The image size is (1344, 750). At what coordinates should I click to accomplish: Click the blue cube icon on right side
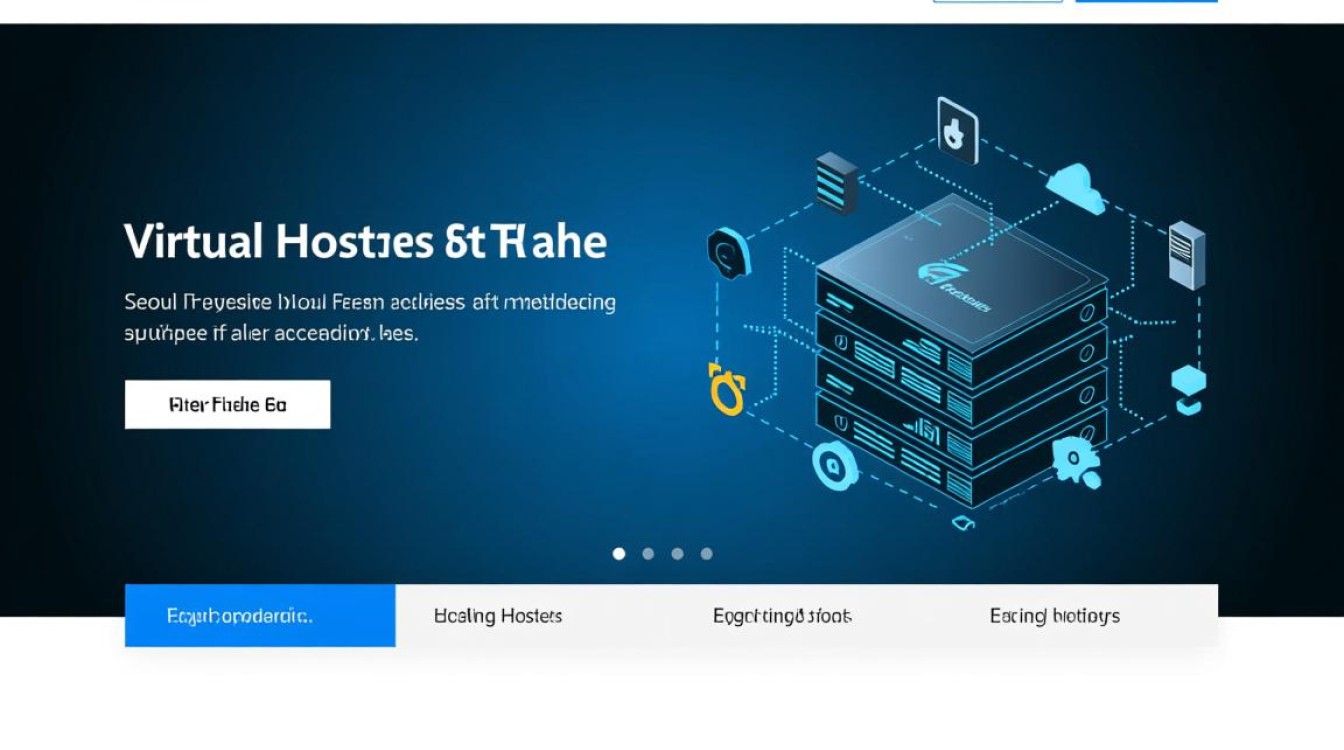click(x=1188, y=389)
